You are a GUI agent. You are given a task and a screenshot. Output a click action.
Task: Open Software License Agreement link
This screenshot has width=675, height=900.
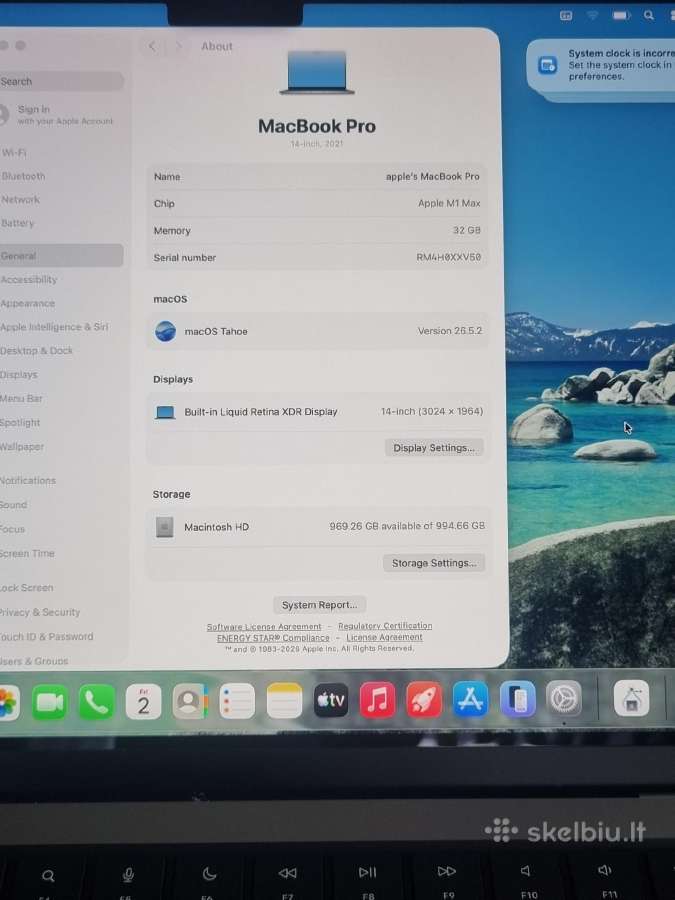click(264, 627)
